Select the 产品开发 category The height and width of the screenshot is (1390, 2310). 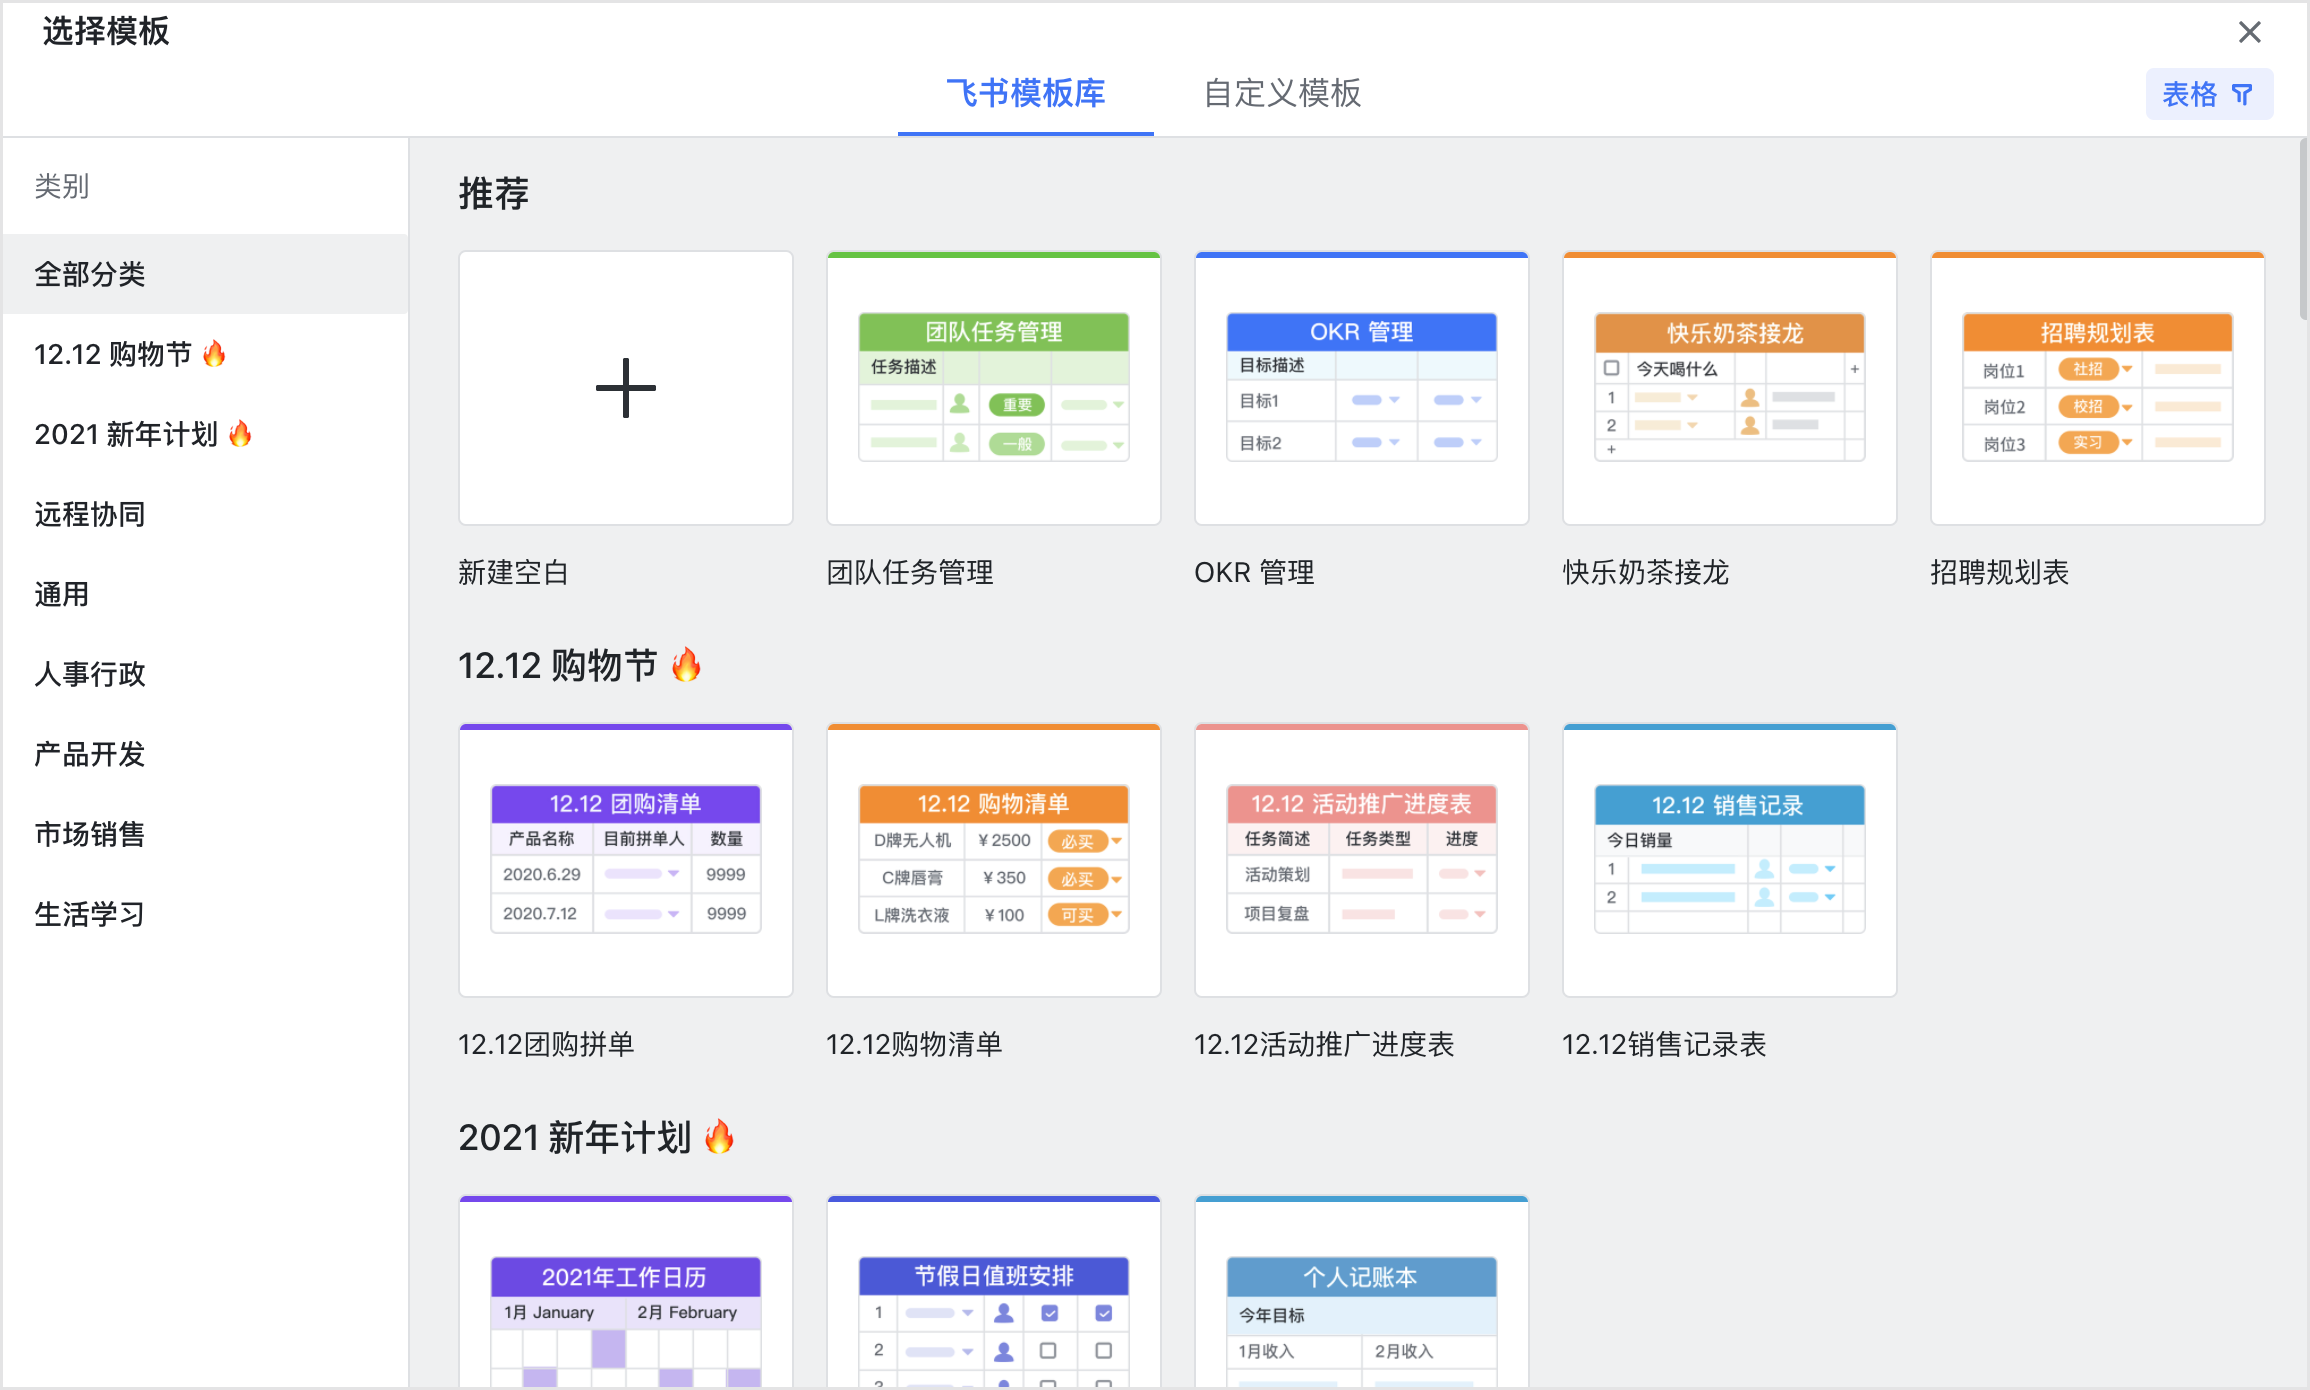tap(89, 754)
